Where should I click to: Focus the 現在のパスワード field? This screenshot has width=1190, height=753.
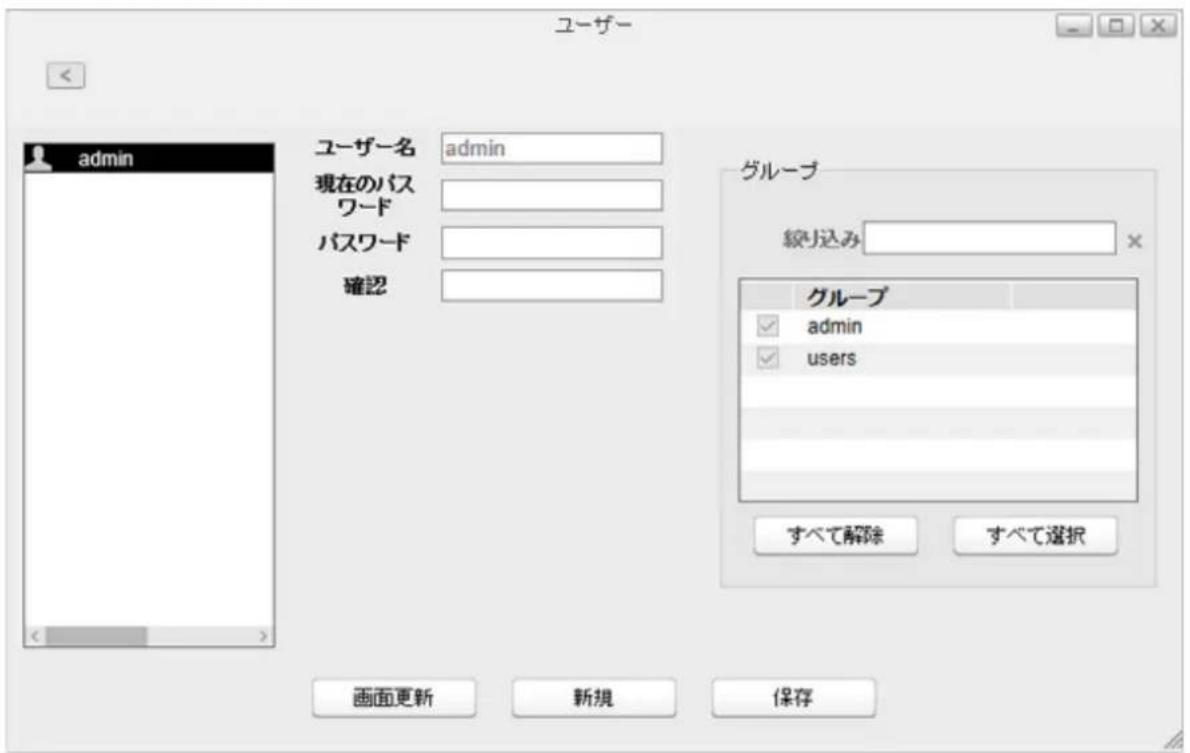[x=552, y=195]
